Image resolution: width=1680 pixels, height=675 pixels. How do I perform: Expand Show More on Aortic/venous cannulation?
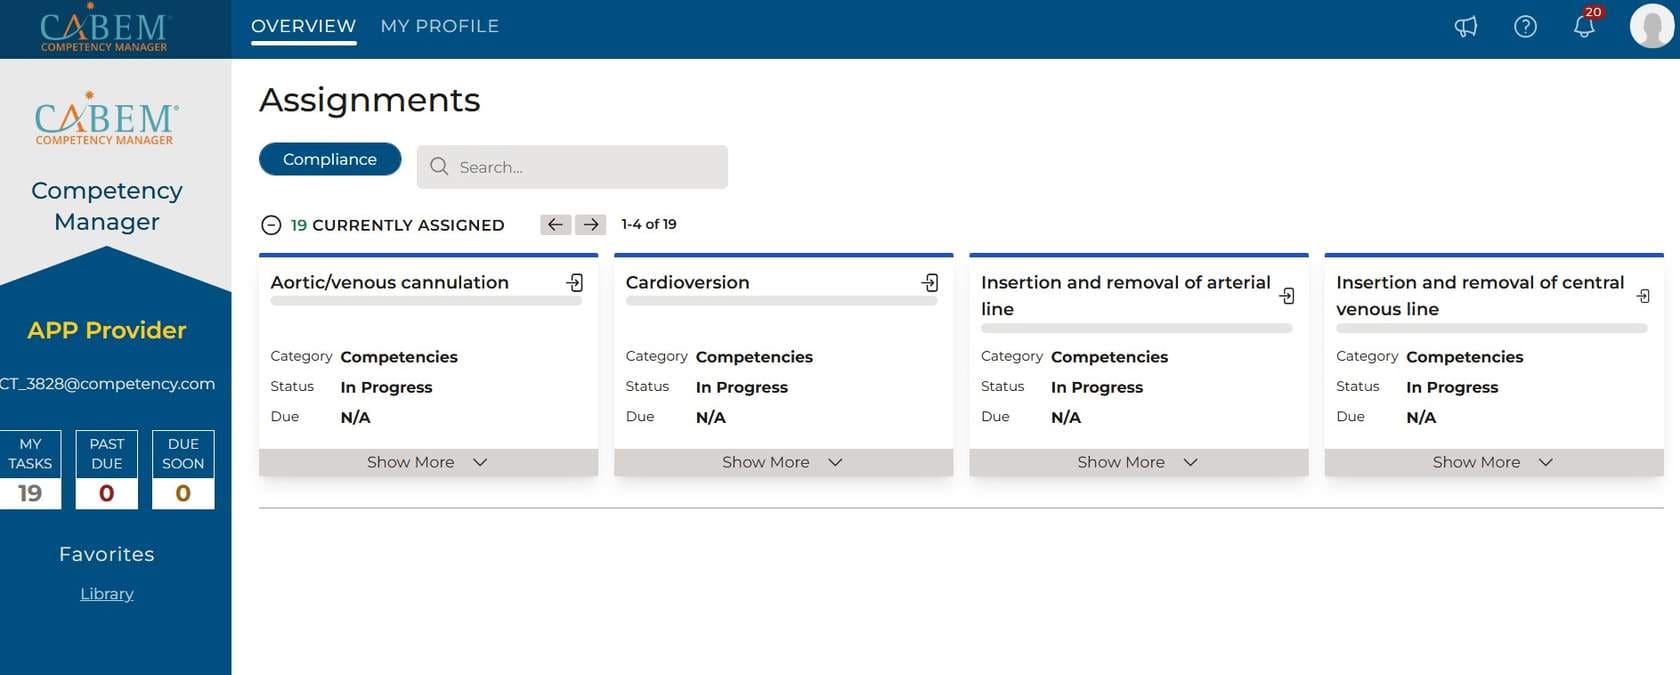point(427,462)
